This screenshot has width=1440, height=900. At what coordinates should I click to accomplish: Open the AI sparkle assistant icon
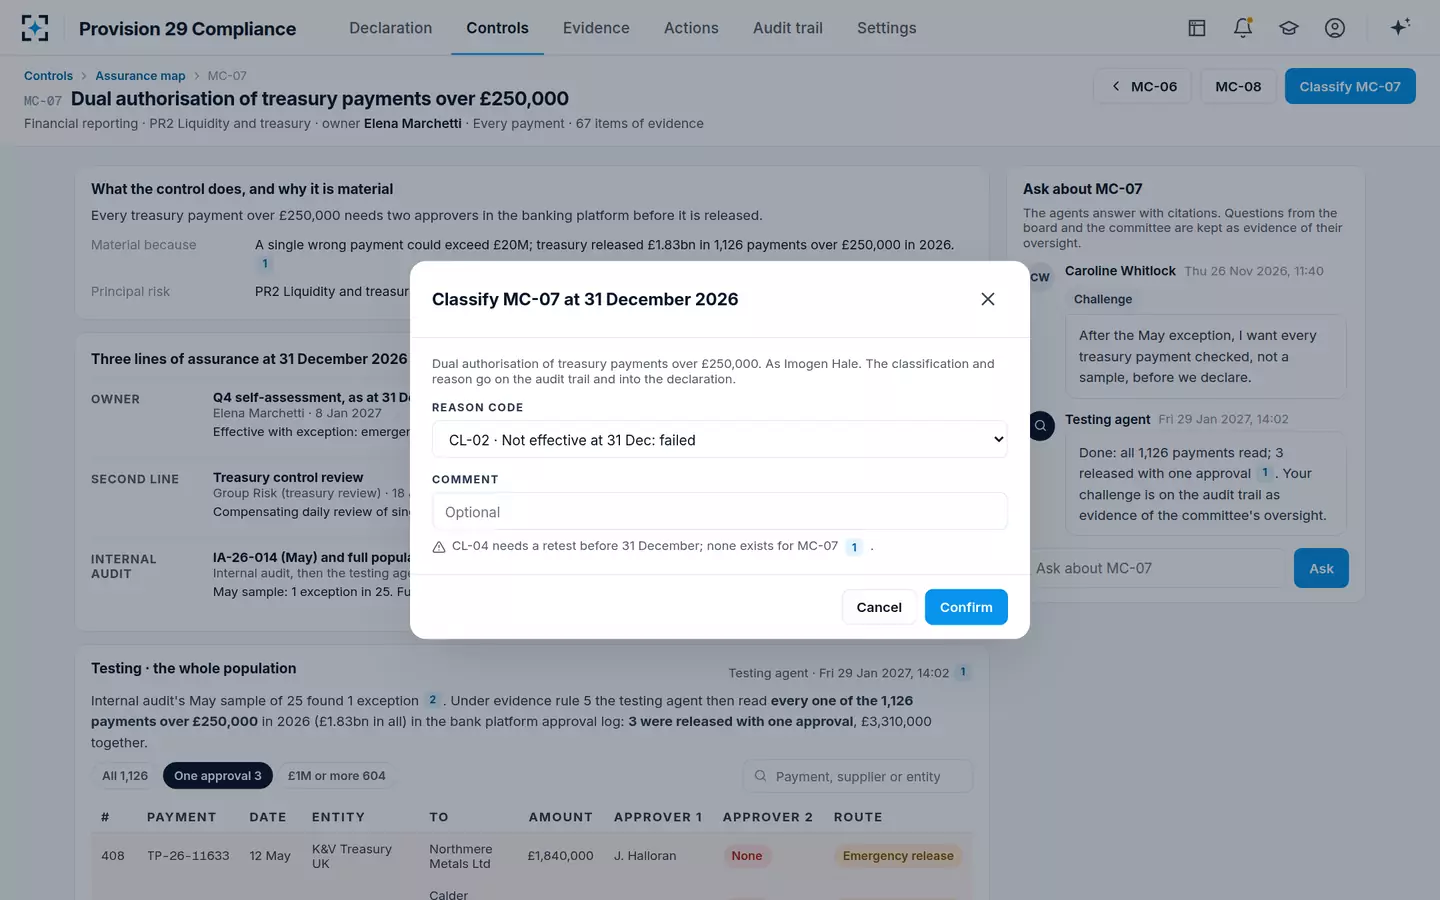point(1400,27)
